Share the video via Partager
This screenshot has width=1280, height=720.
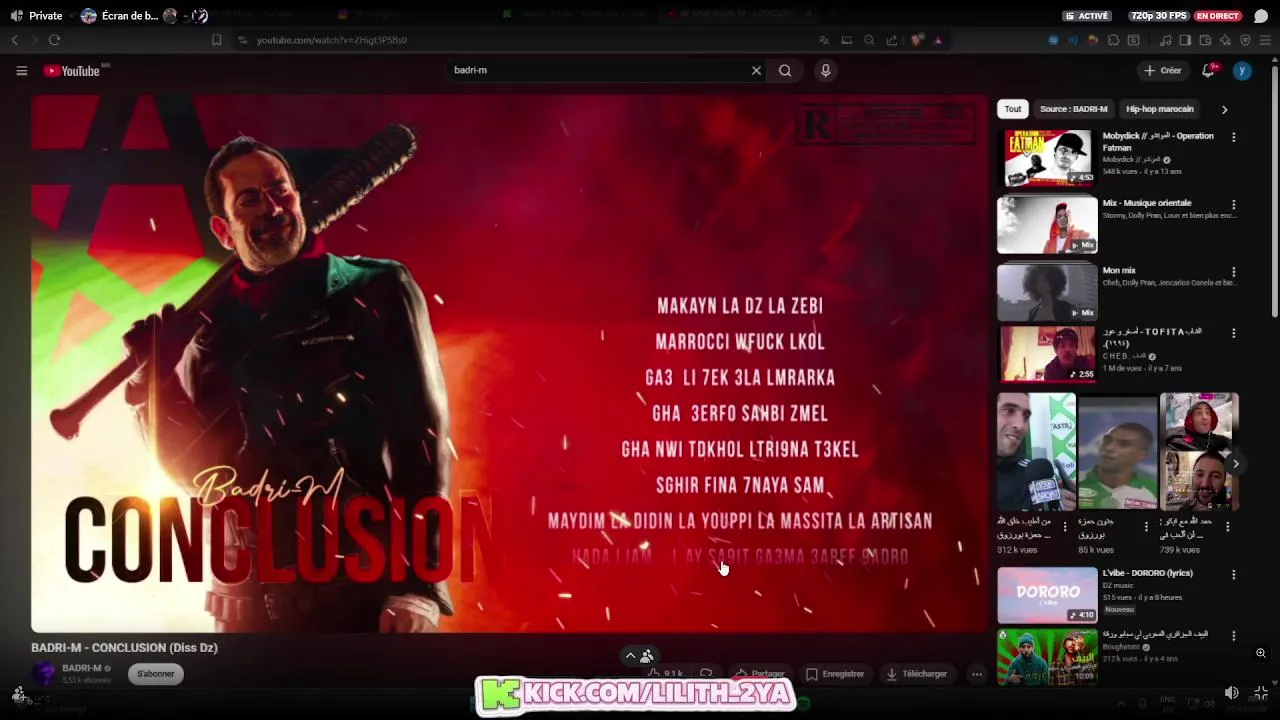coord(760,674)
